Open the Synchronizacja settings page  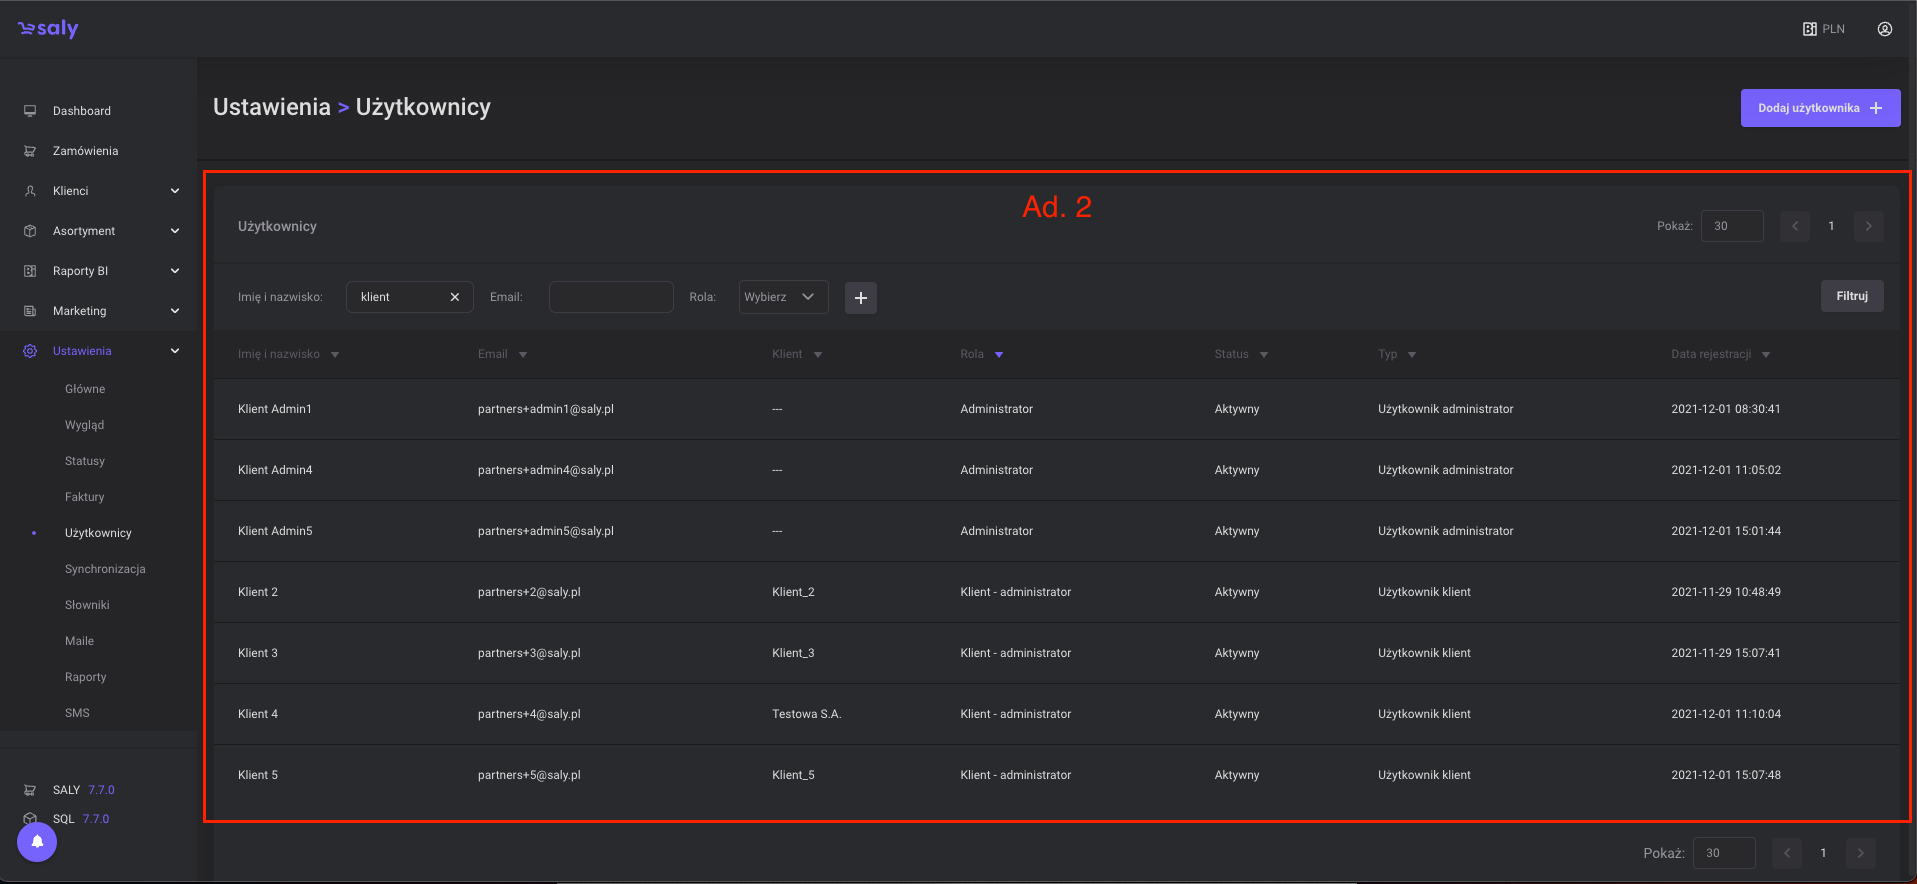click(x=105, y=569)
